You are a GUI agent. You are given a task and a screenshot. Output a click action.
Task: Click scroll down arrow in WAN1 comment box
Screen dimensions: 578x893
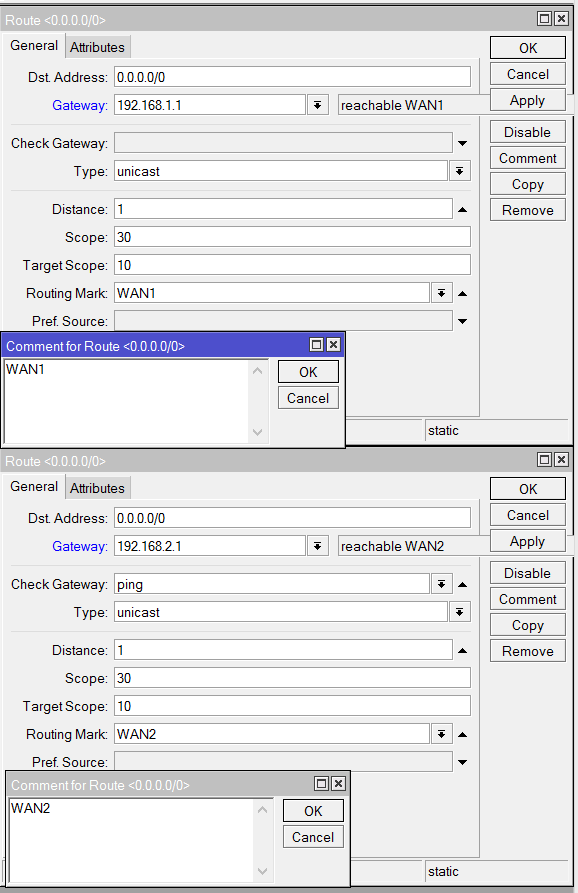[257, 432]
